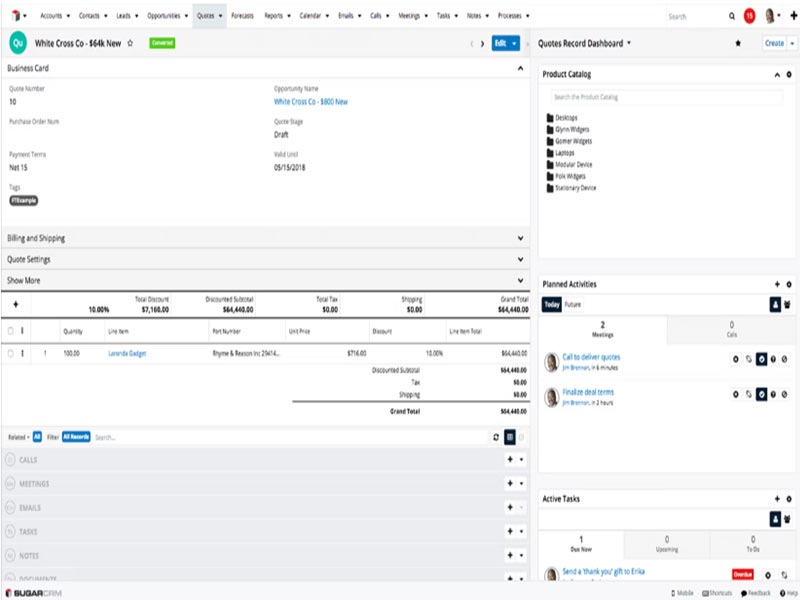Switch to the Future tab in Planned Activities
This screenshot has height=600, width=800.
(573, 303)
